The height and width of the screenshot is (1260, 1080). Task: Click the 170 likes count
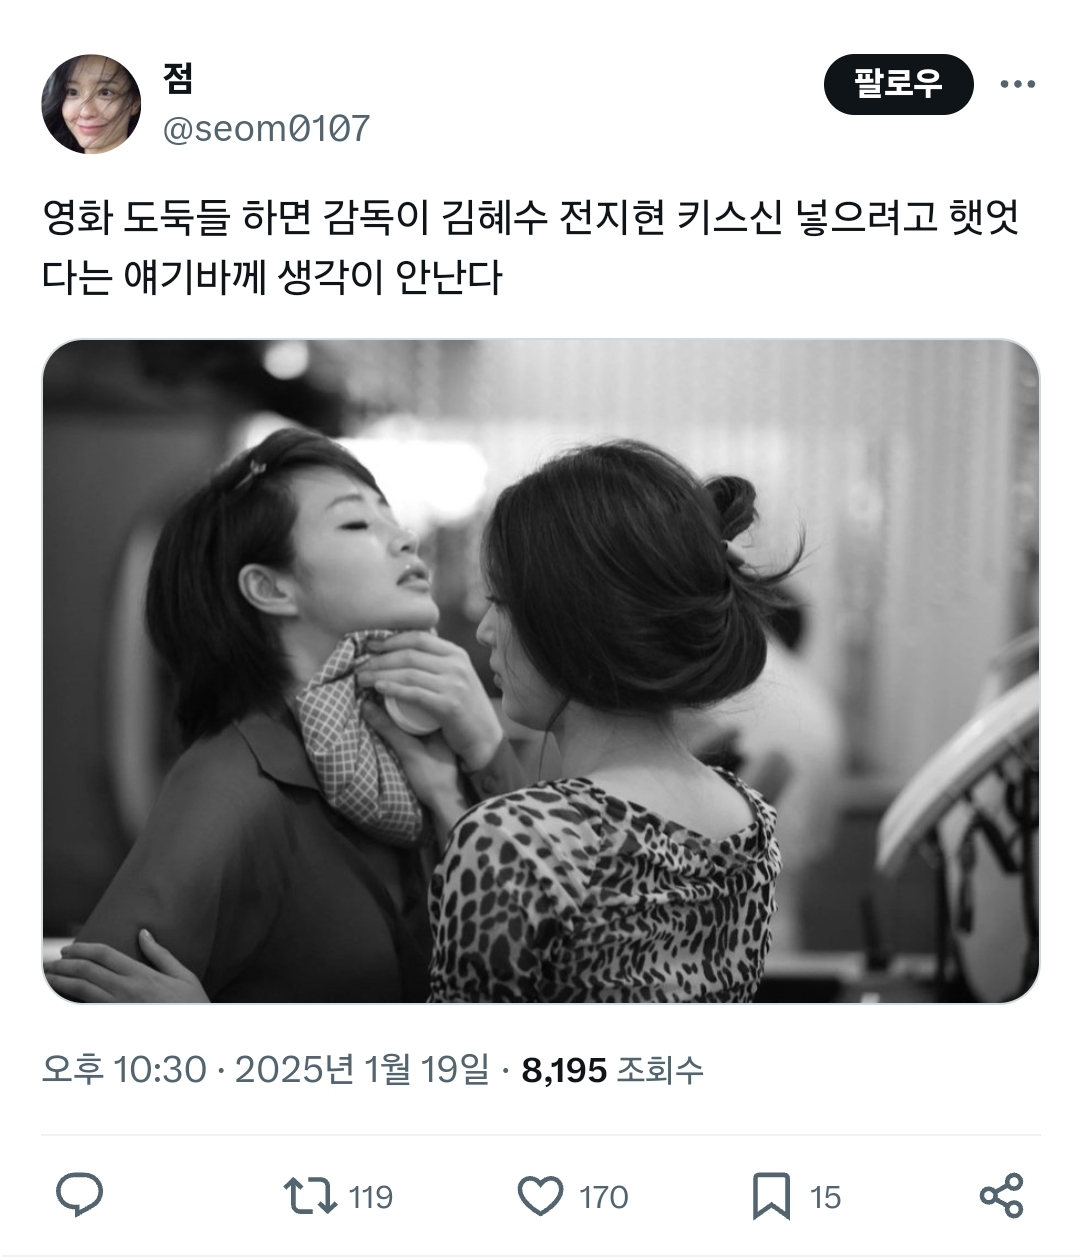point(604,1197)
